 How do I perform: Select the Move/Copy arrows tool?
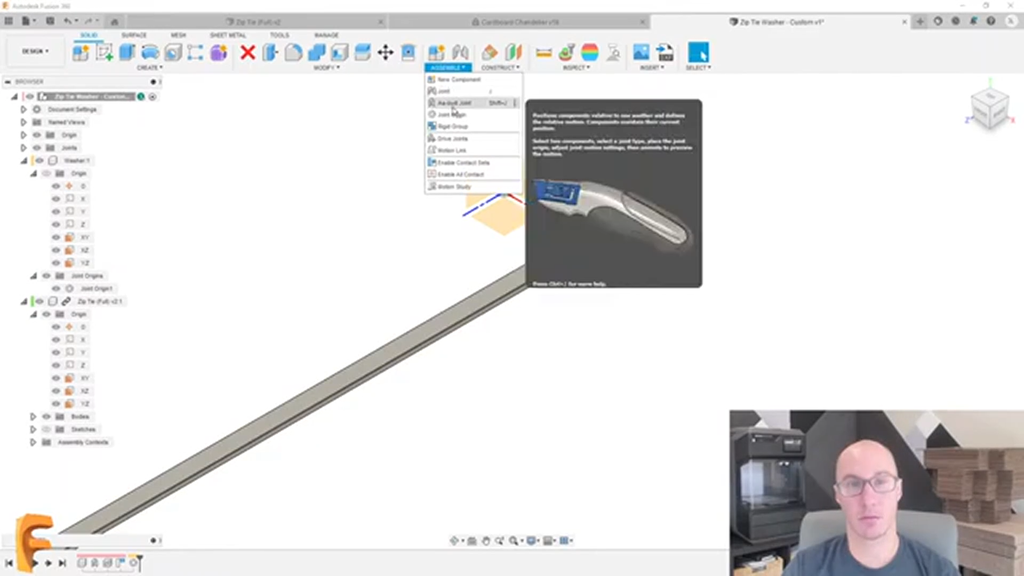[385, 52]
